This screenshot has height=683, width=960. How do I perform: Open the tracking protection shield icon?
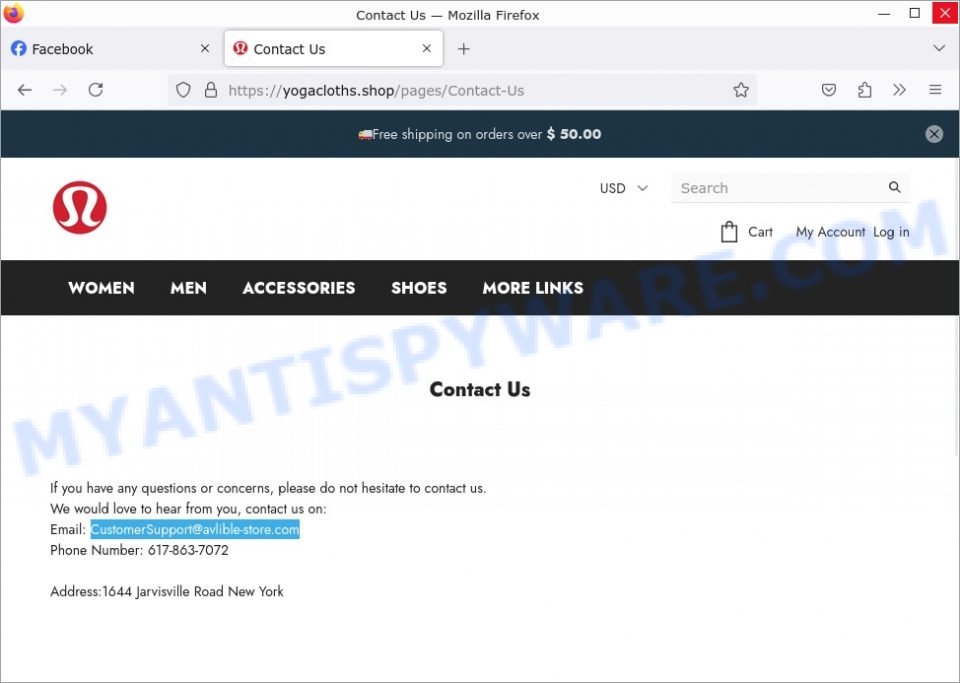click(183, 91)
